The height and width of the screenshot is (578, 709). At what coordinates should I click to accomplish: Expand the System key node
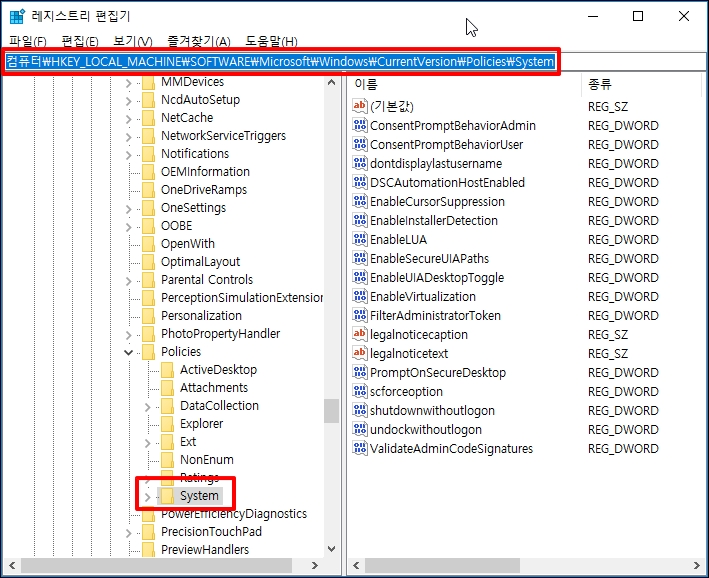click(147, 497)
